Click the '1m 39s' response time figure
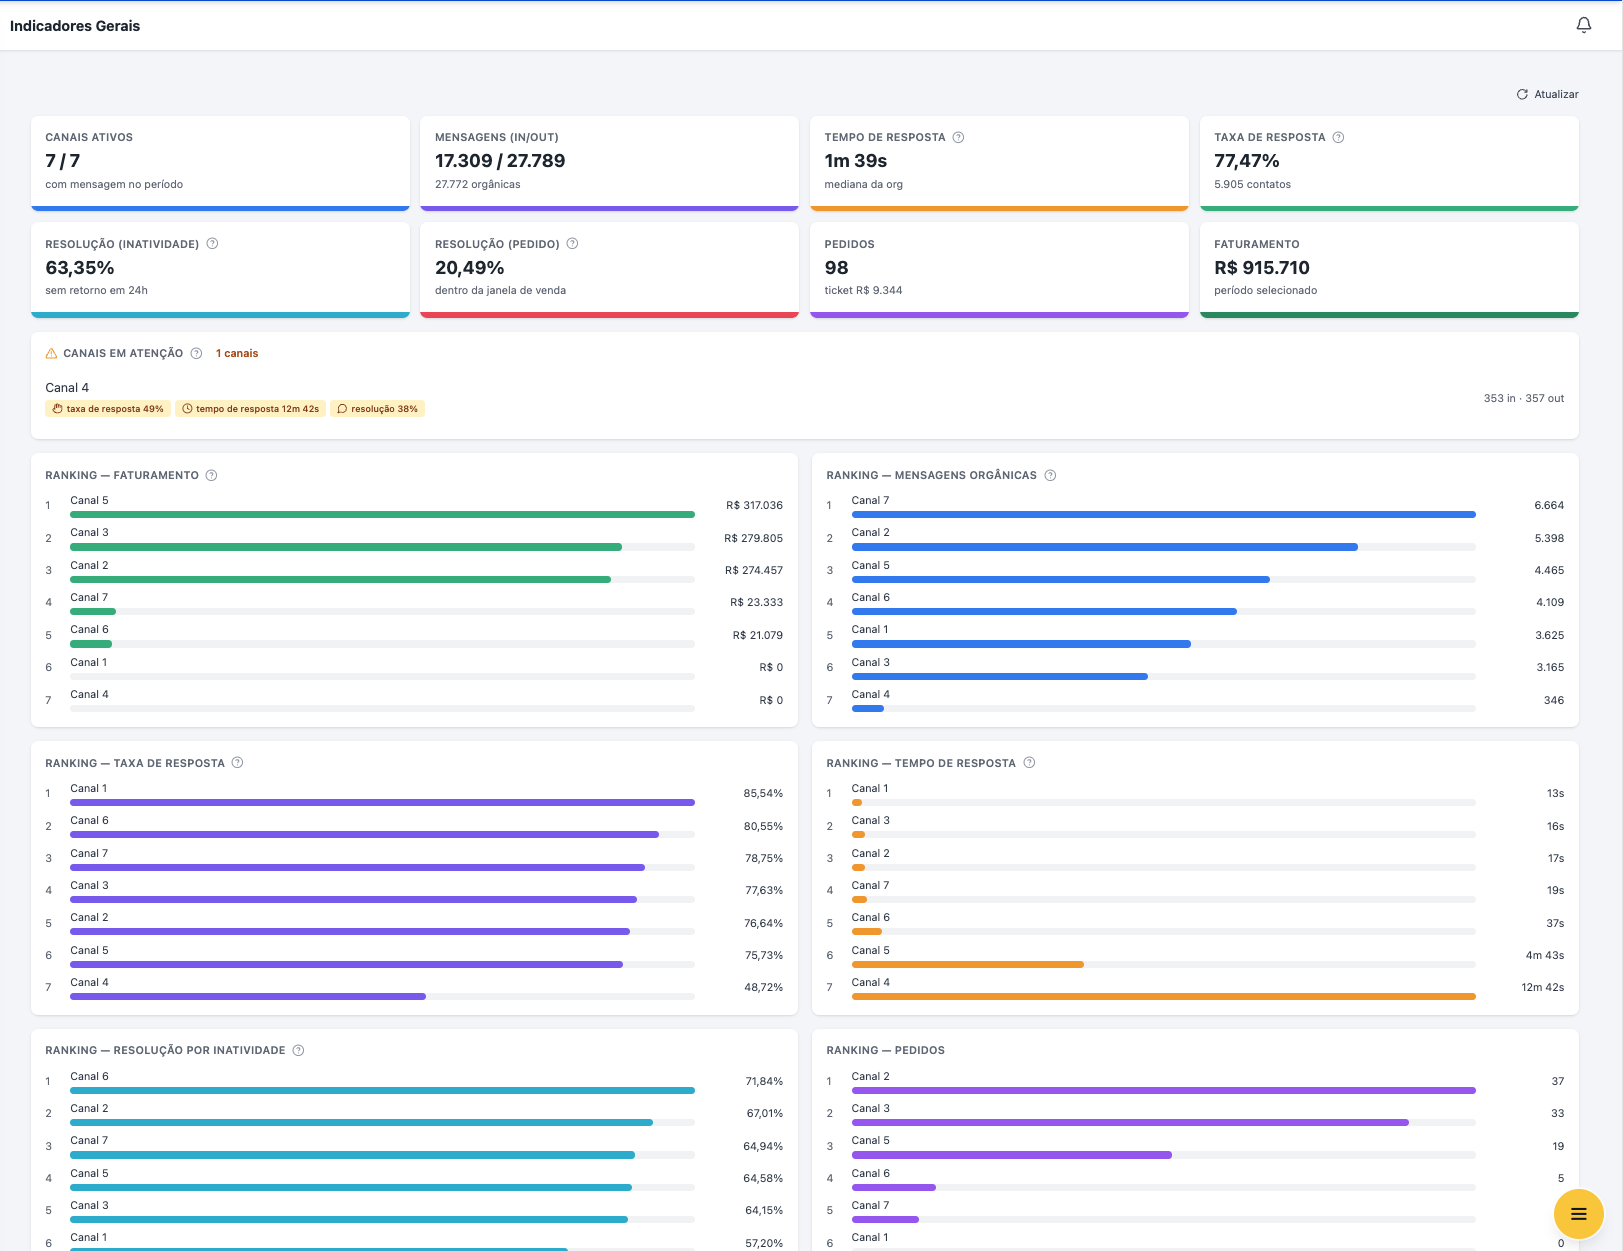 pyautogui.click(x=856, y=161)
